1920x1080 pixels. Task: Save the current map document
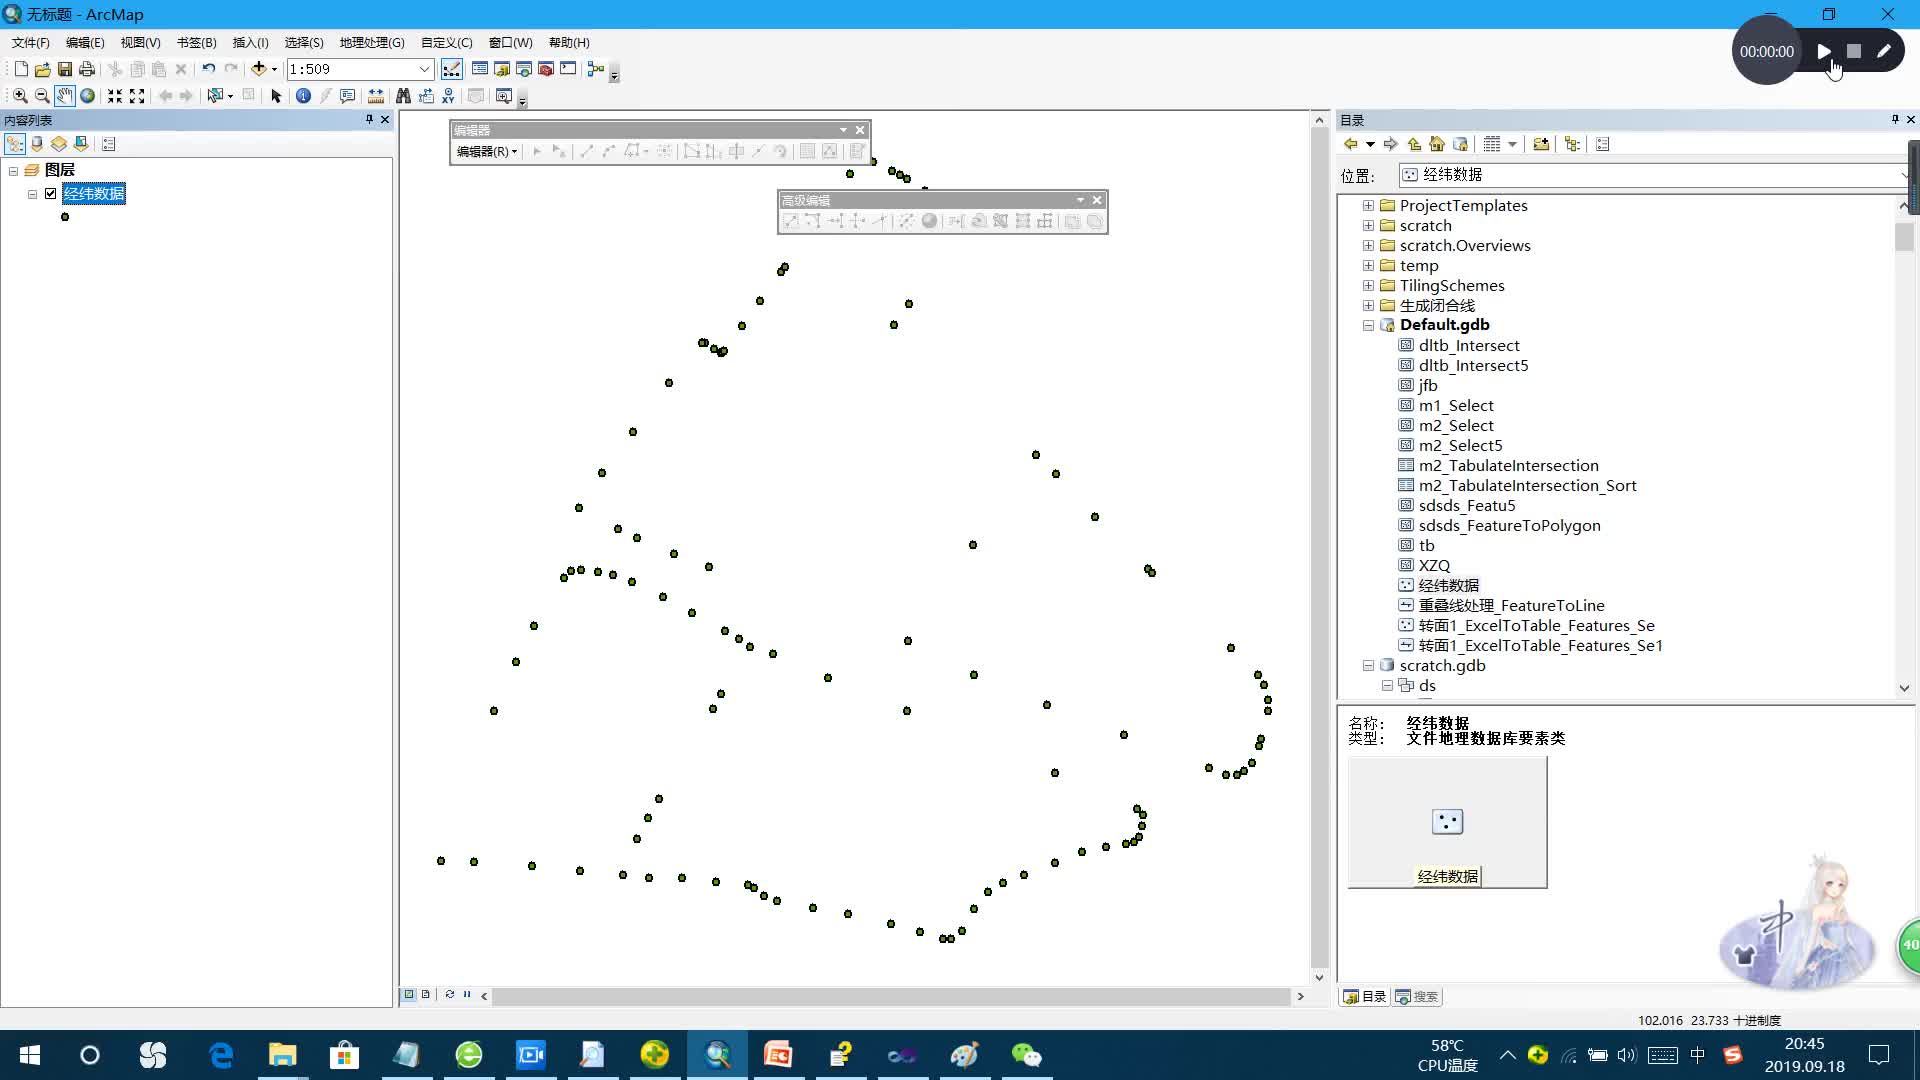click(x=65, y=69)
